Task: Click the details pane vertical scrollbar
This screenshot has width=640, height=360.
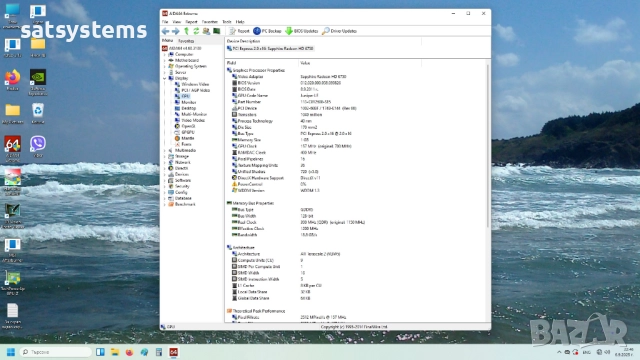Action: 488,146
